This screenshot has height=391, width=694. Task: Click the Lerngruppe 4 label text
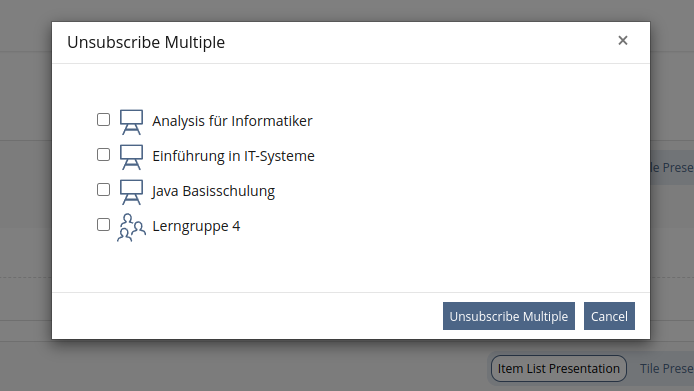(x=196, y=226)
